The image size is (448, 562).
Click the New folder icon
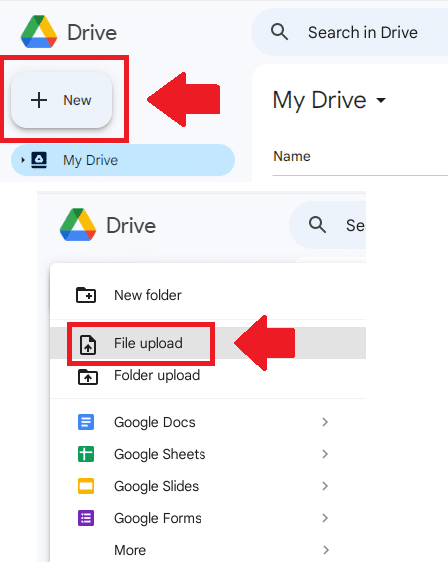click(86, 295)
